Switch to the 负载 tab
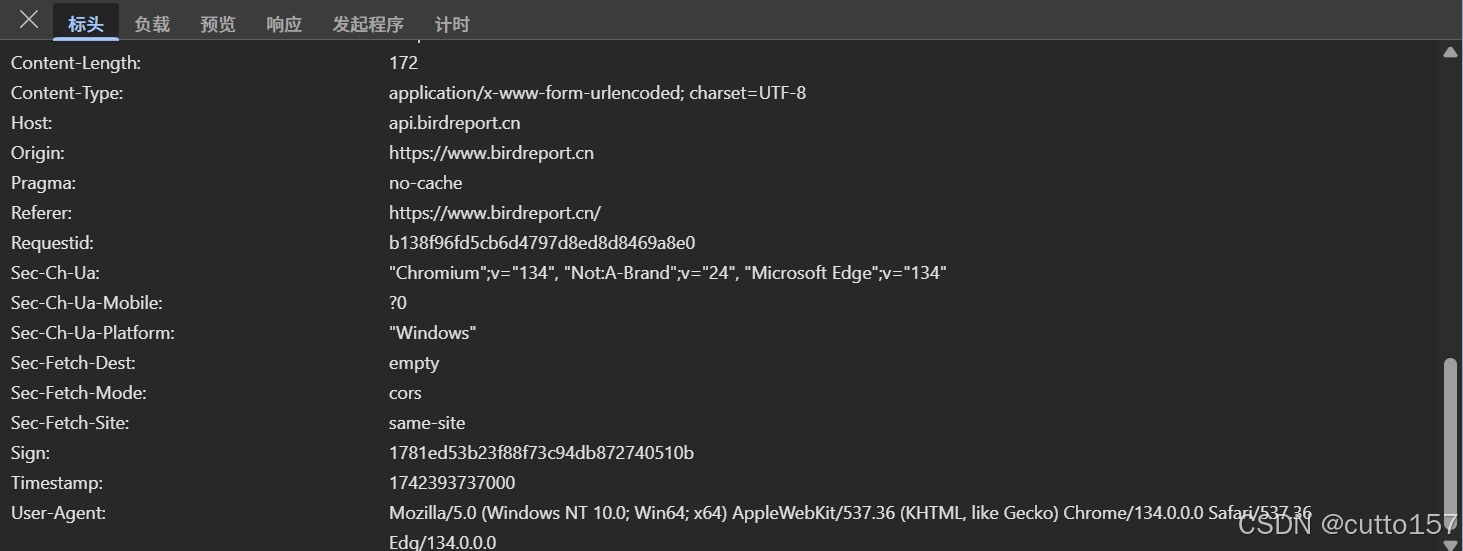 [152, 24]
